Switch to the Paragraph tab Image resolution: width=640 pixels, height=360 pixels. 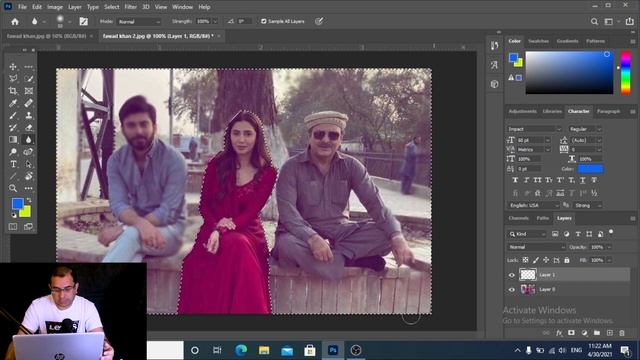click(608, 111)
